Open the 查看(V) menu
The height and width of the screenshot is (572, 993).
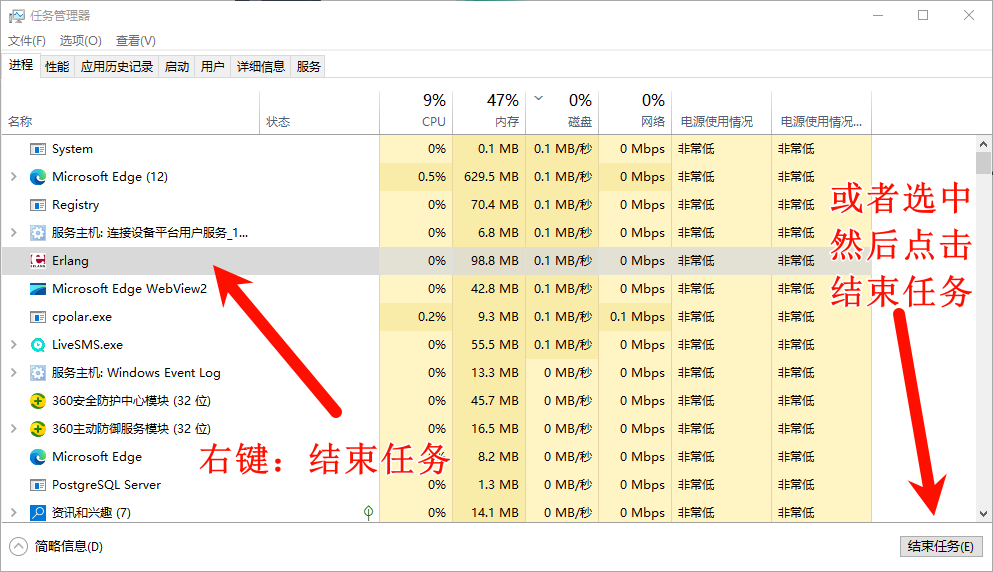(x=136, y=41)
